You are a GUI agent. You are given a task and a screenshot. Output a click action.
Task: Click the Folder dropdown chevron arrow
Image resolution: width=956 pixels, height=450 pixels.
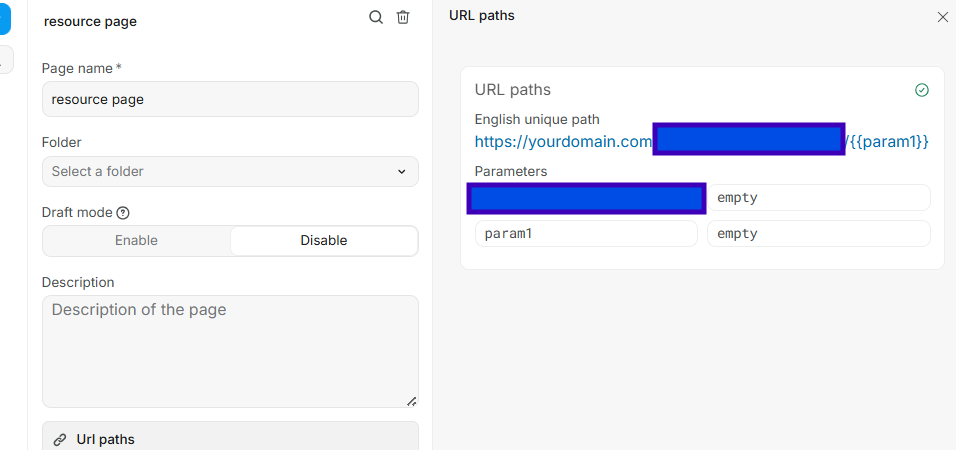pos(401,172)
